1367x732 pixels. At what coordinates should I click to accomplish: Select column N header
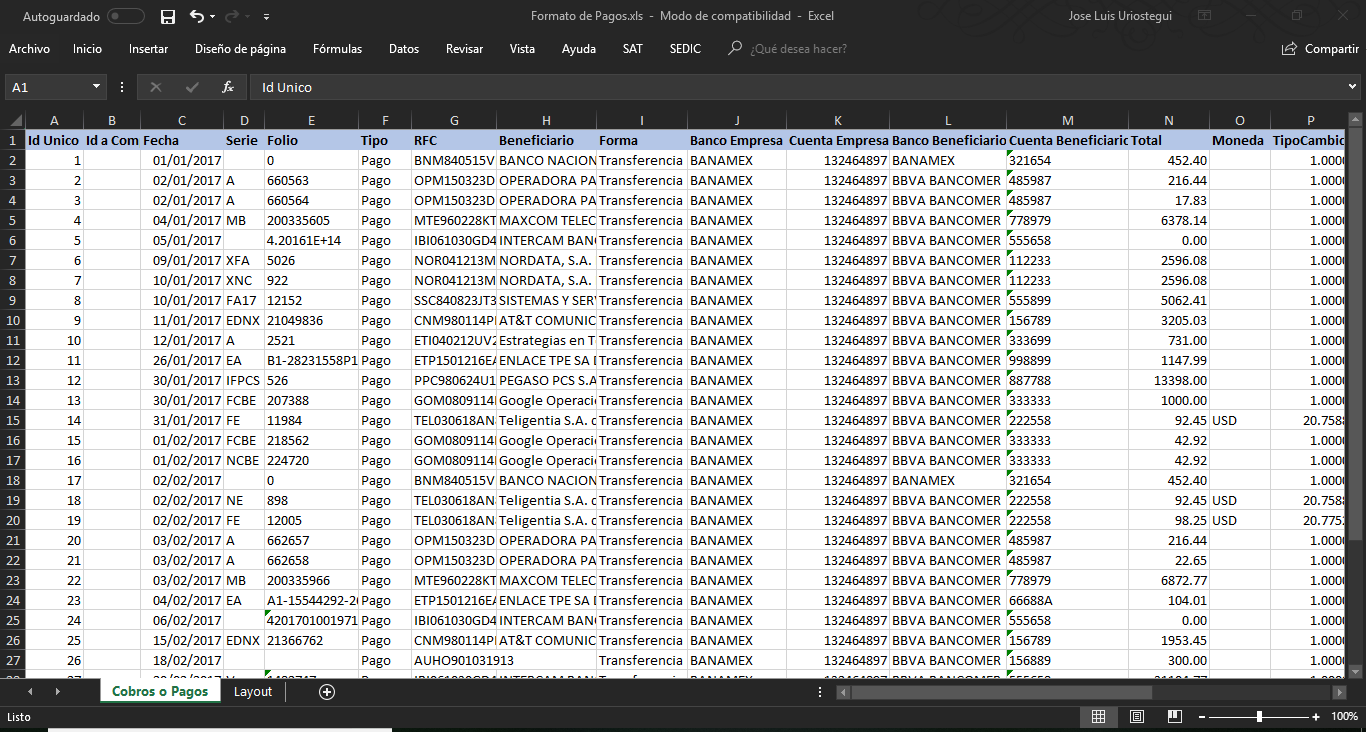[x=1168, y=121]
